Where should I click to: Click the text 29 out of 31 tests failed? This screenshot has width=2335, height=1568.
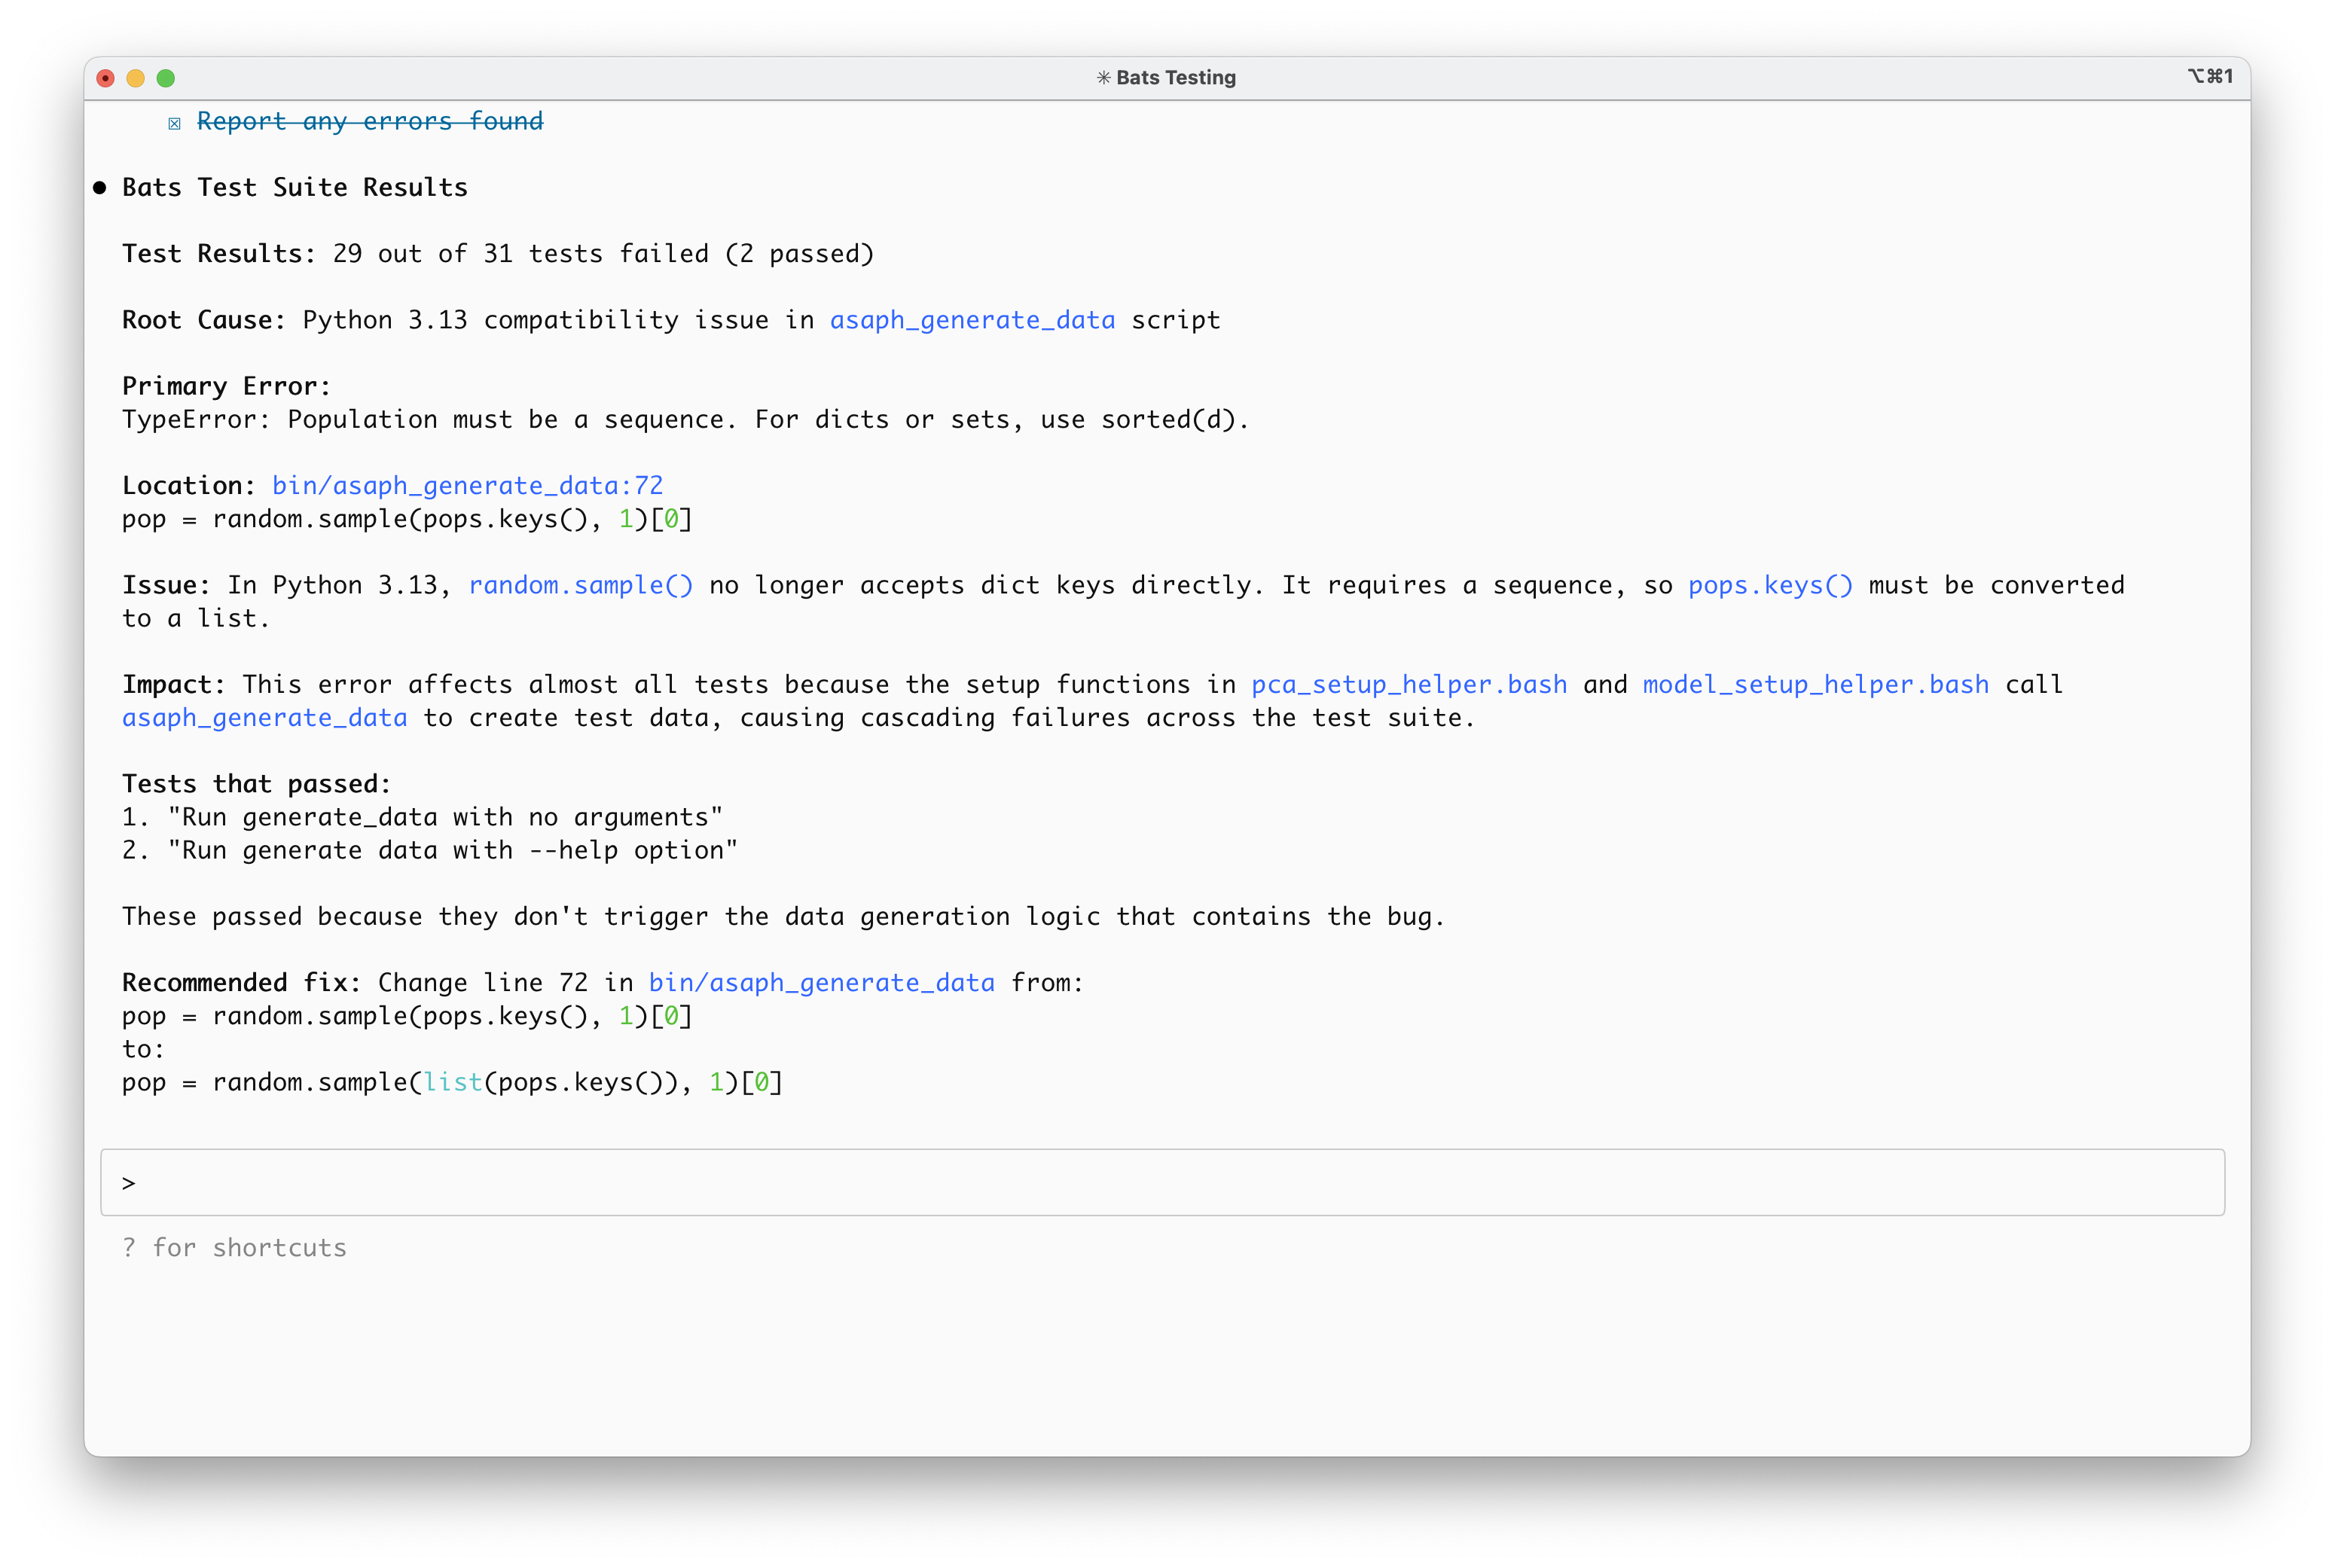click(521, 253)
